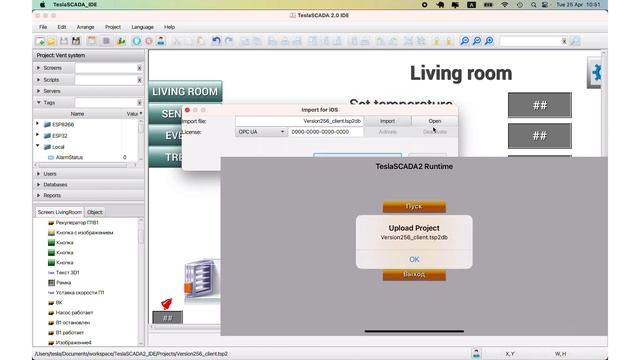Open the Edit menu
Screen dimensions: 640x360
tap(62, 27)
